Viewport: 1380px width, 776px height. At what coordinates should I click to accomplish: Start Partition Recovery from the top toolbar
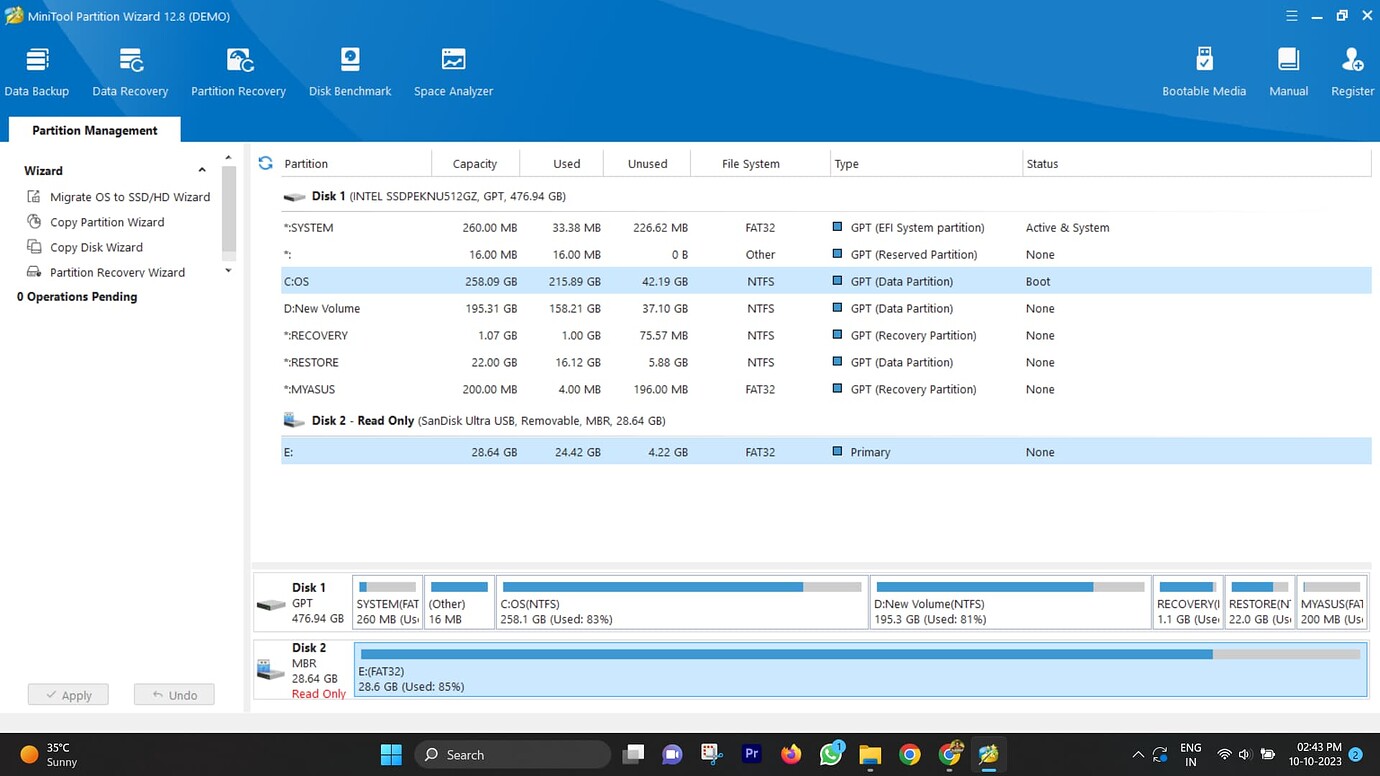tap(238, 72)
